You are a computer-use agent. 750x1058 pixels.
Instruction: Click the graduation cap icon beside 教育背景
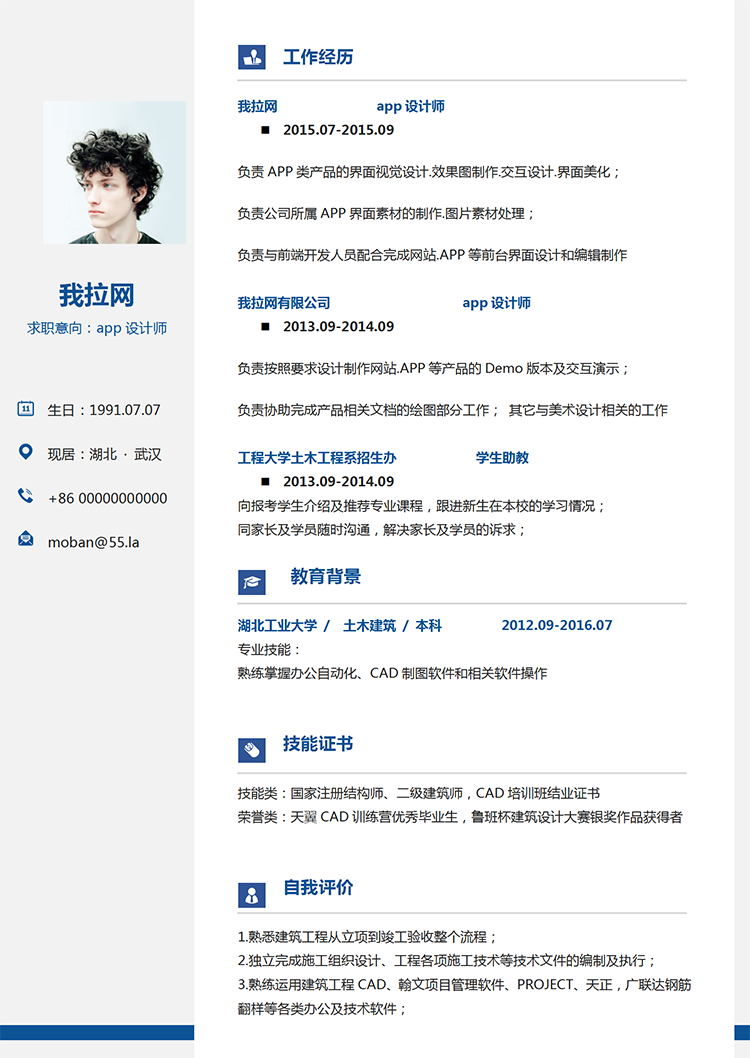click(251, 581)
